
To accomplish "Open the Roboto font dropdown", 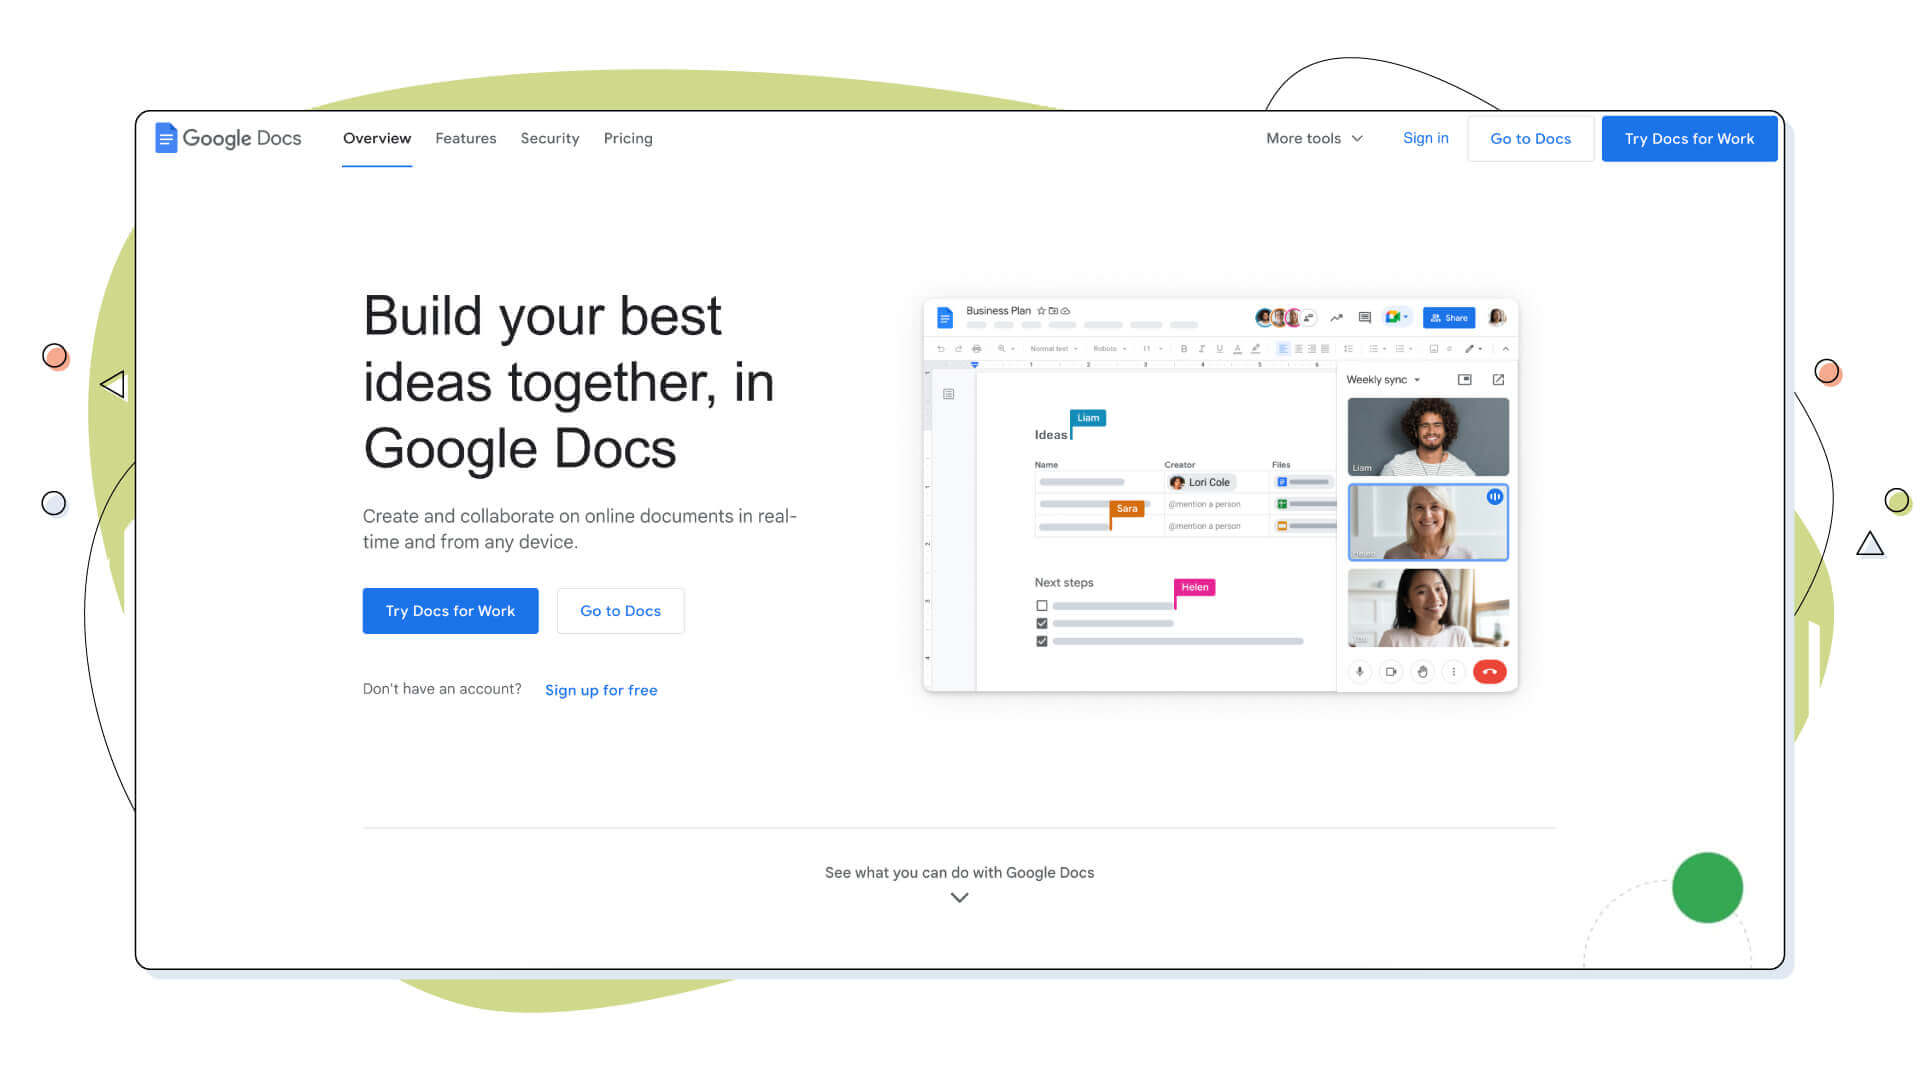I will point(1110,349).
